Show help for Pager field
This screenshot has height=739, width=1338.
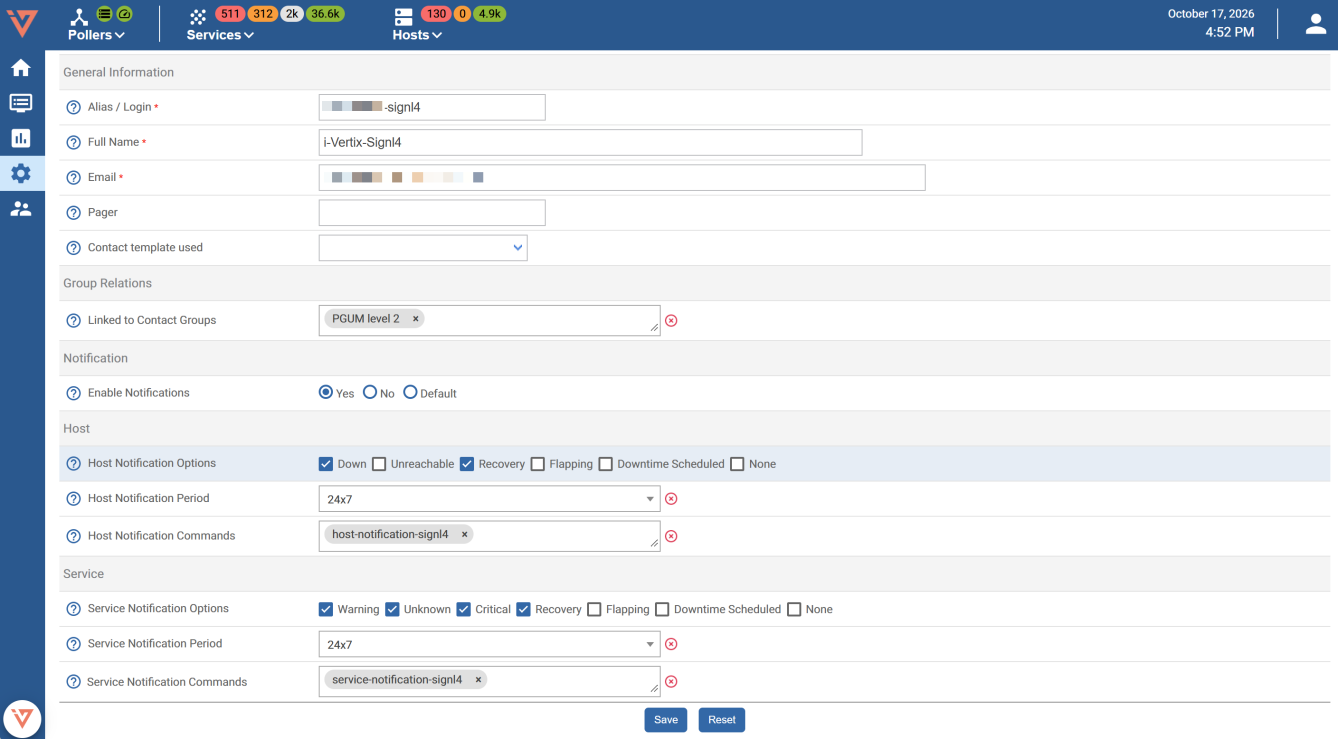[73, 212]
